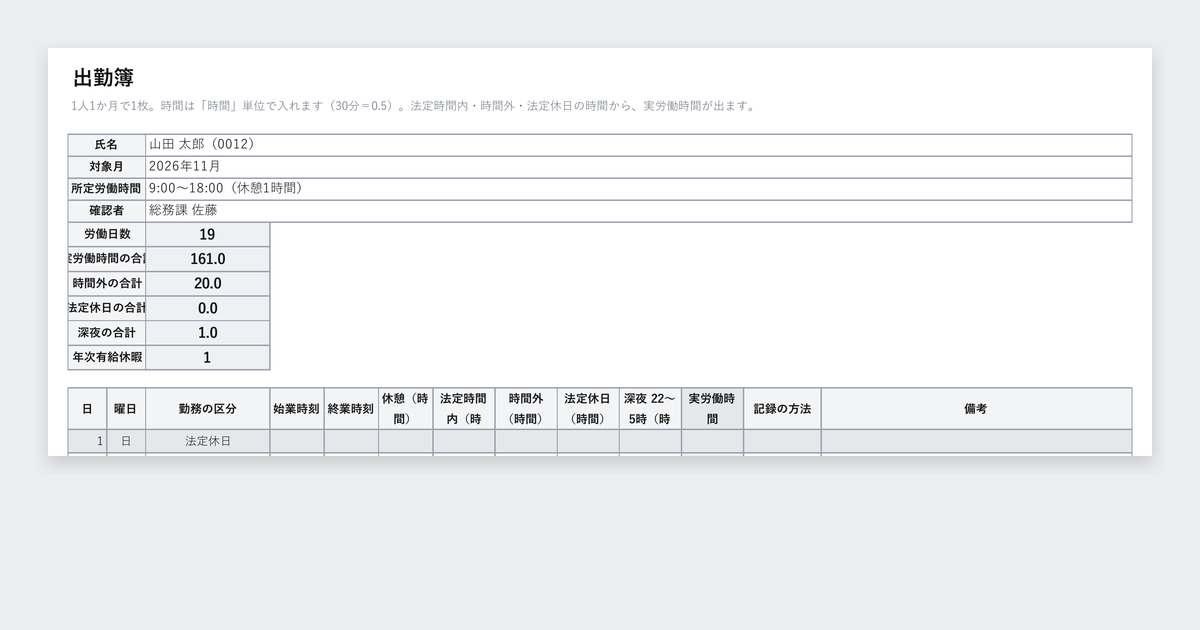The height and width of the screenshot is (630, 1200).
Task: Select the 記録の方法 column header
Action: (x=783, y=409)
